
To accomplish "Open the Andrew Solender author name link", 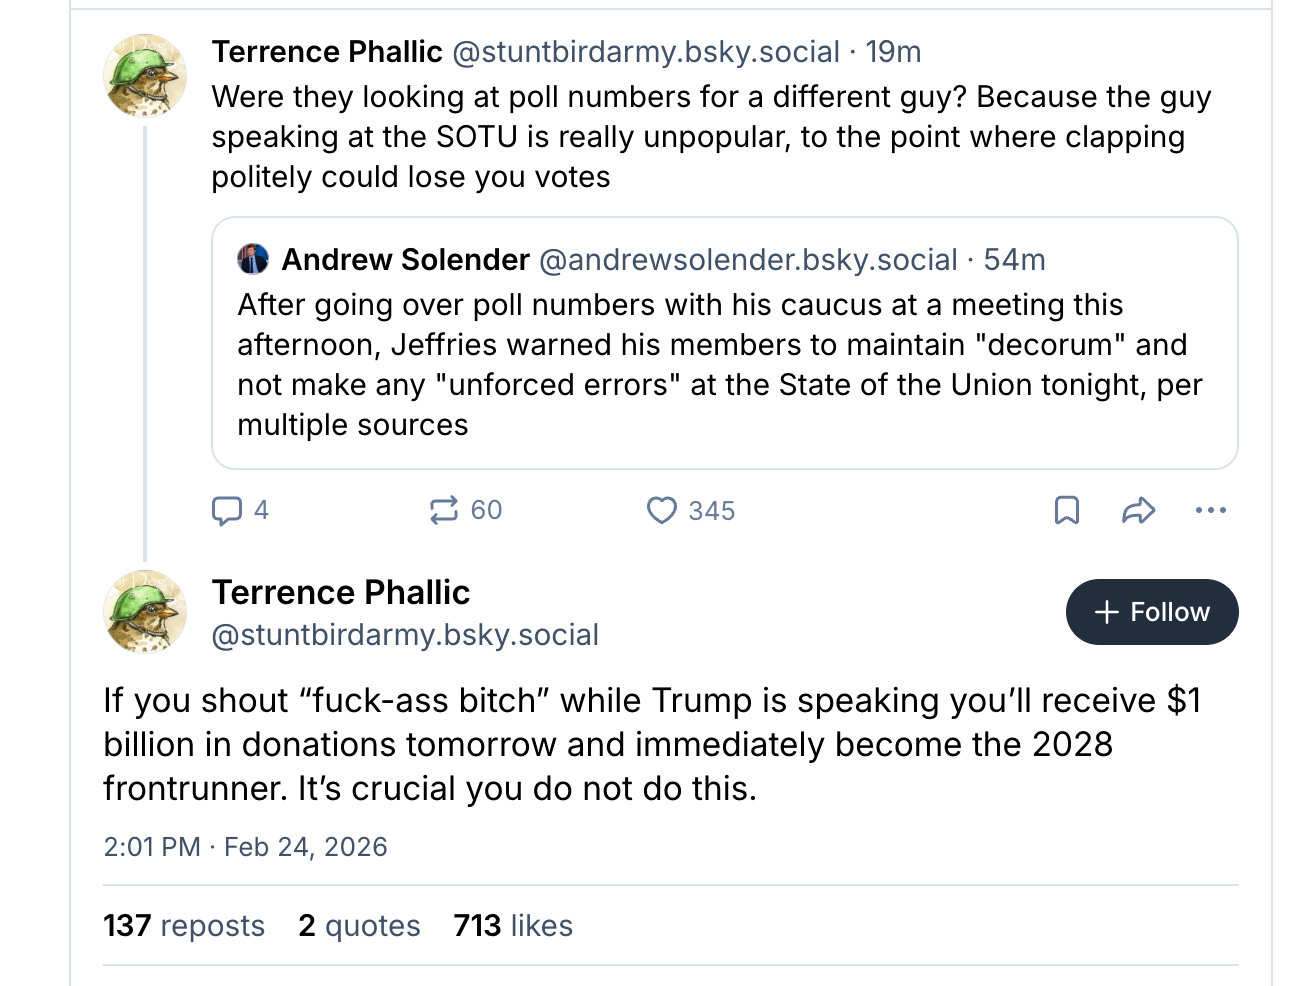I will click(405, 260).
